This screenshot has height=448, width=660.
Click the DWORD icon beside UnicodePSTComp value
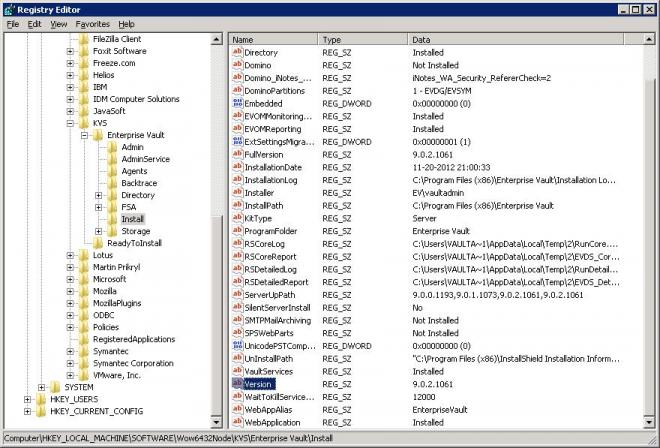coord(237,346)
